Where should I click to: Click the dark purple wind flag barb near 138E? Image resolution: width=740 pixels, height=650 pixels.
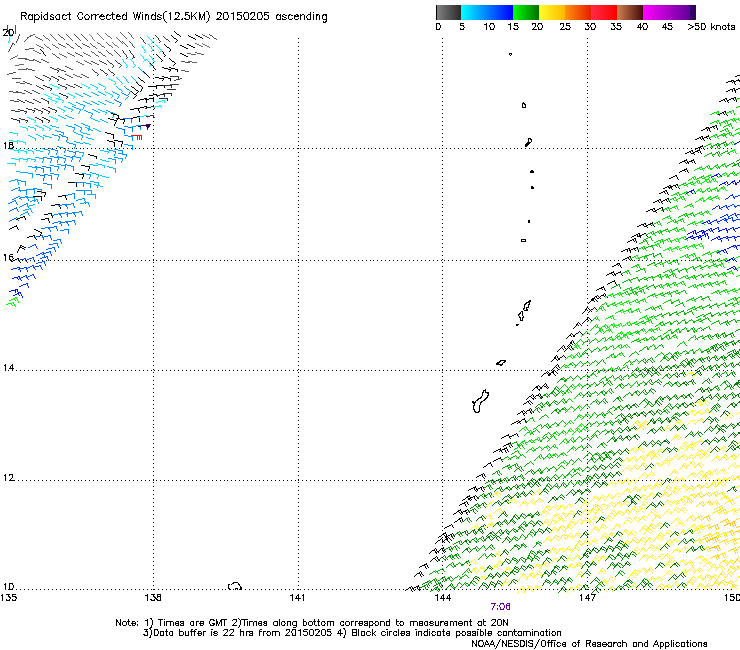[145, 127]
